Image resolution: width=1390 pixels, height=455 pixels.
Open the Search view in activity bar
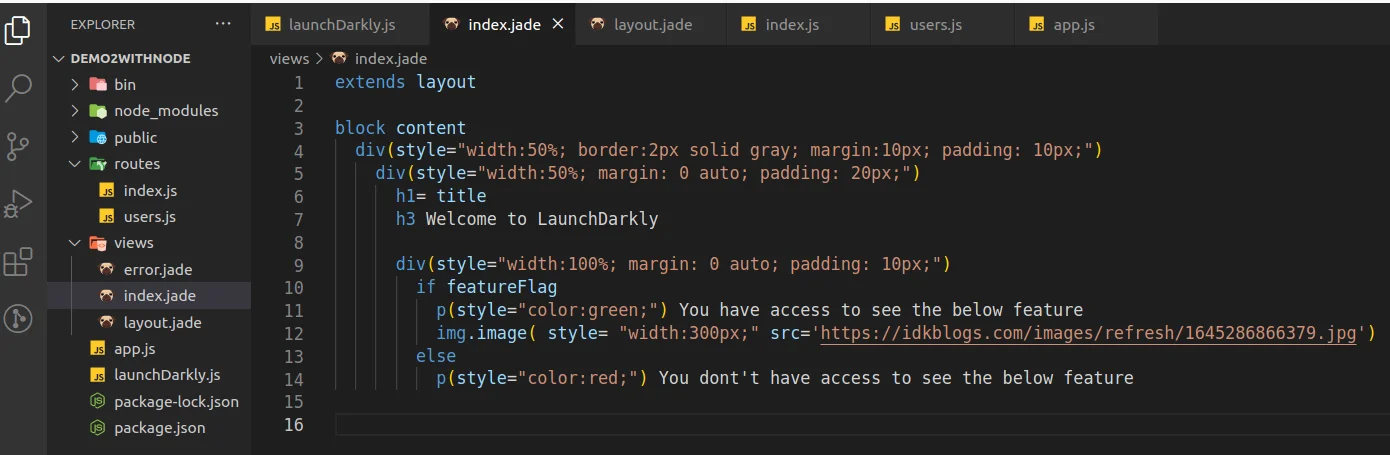click(x=18, y=88)
